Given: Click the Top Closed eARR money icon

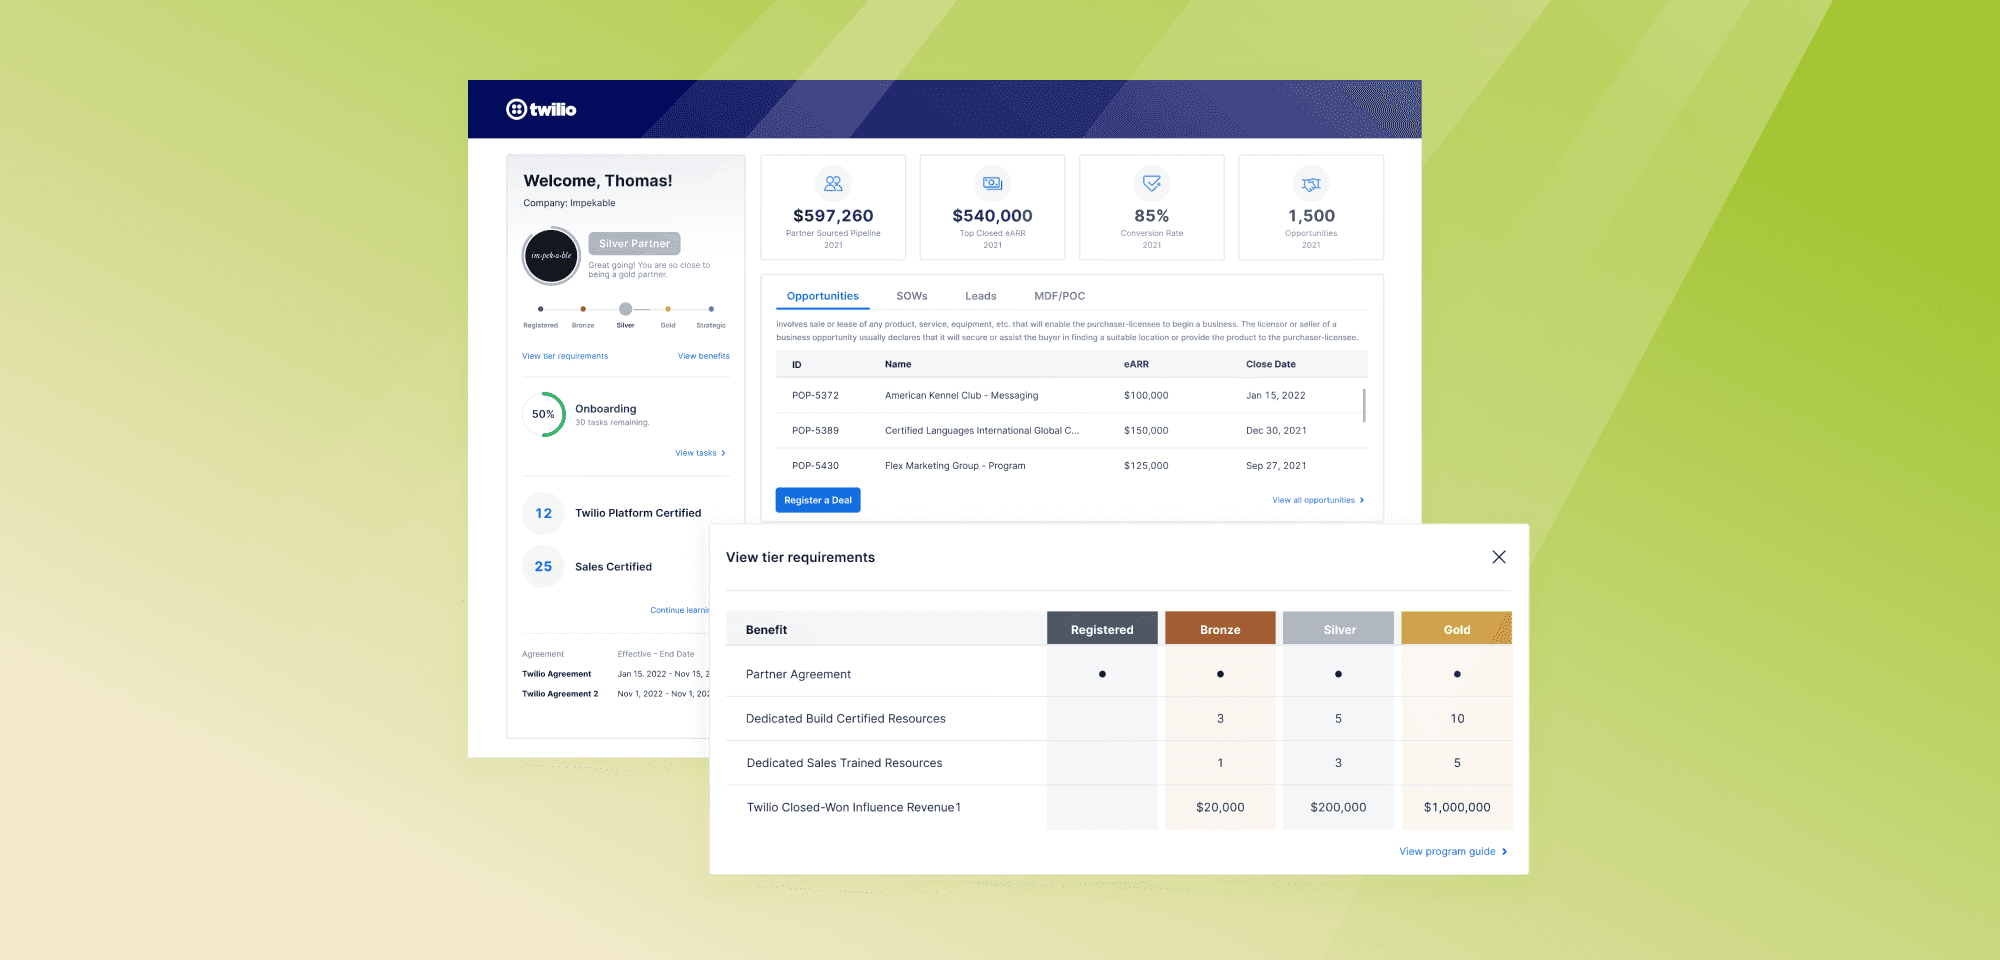Looking at the screenshot, I should (x=992, y=183).
